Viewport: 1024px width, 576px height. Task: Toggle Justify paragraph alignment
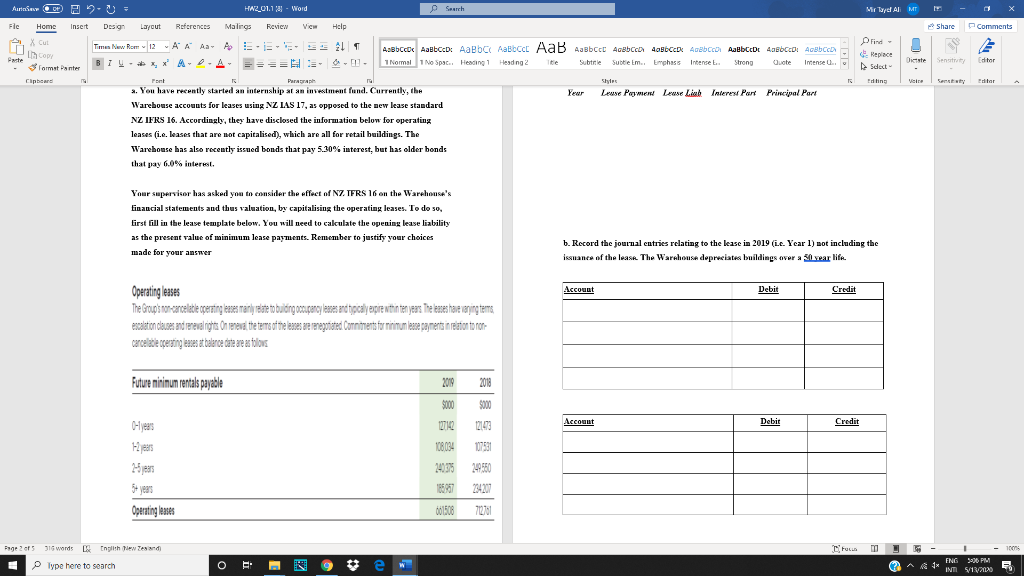283,63
